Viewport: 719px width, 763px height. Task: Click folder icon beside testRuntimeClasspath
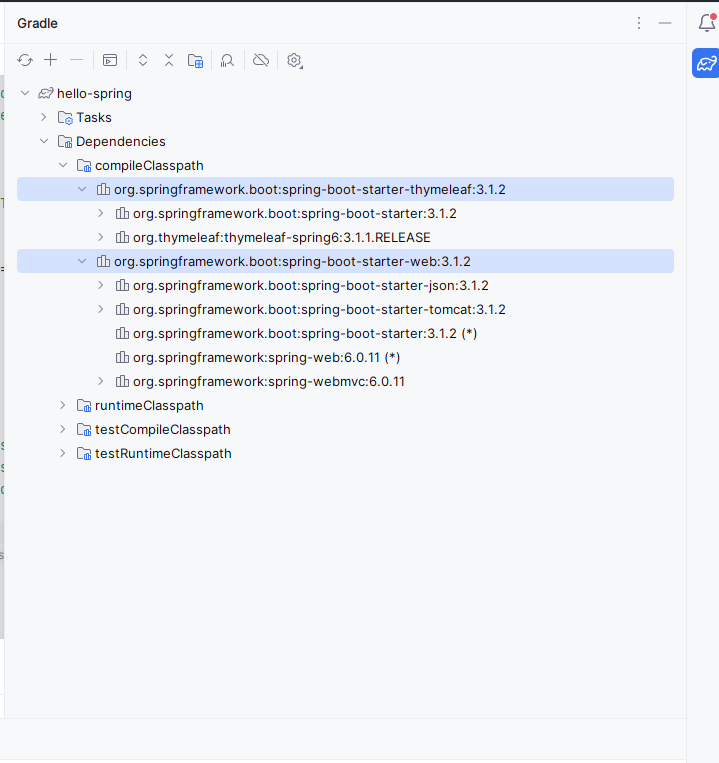pos(84,454)
